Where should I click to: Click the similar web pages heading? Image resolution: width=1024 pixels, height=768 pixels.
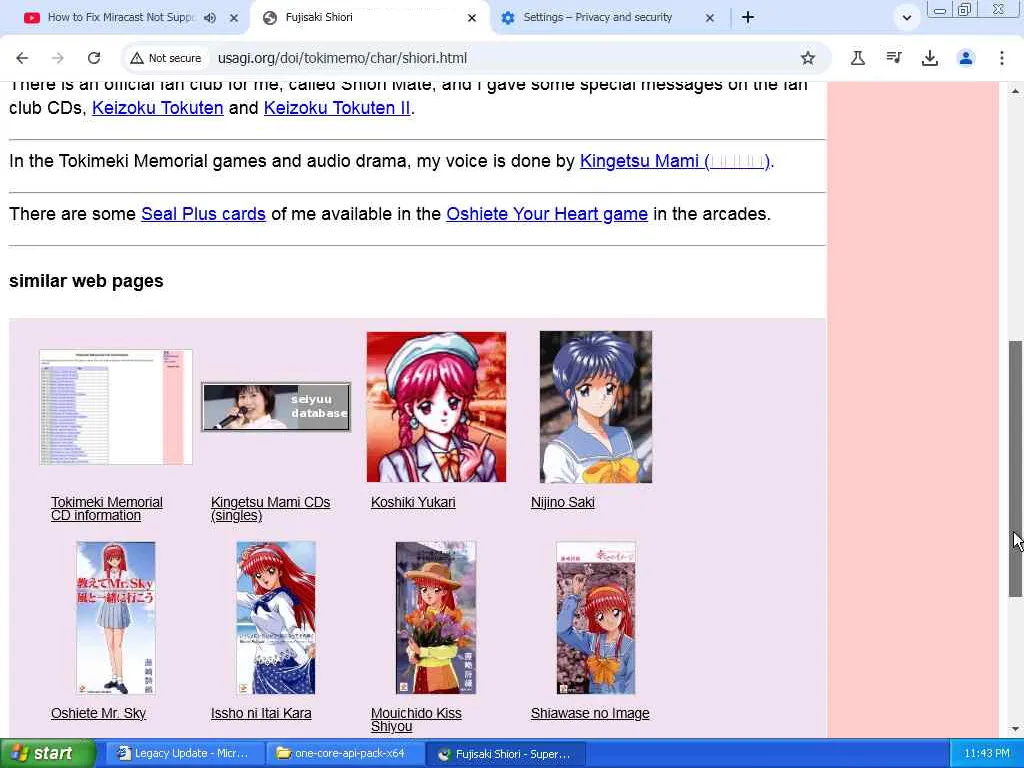click(x=86, y=281)
